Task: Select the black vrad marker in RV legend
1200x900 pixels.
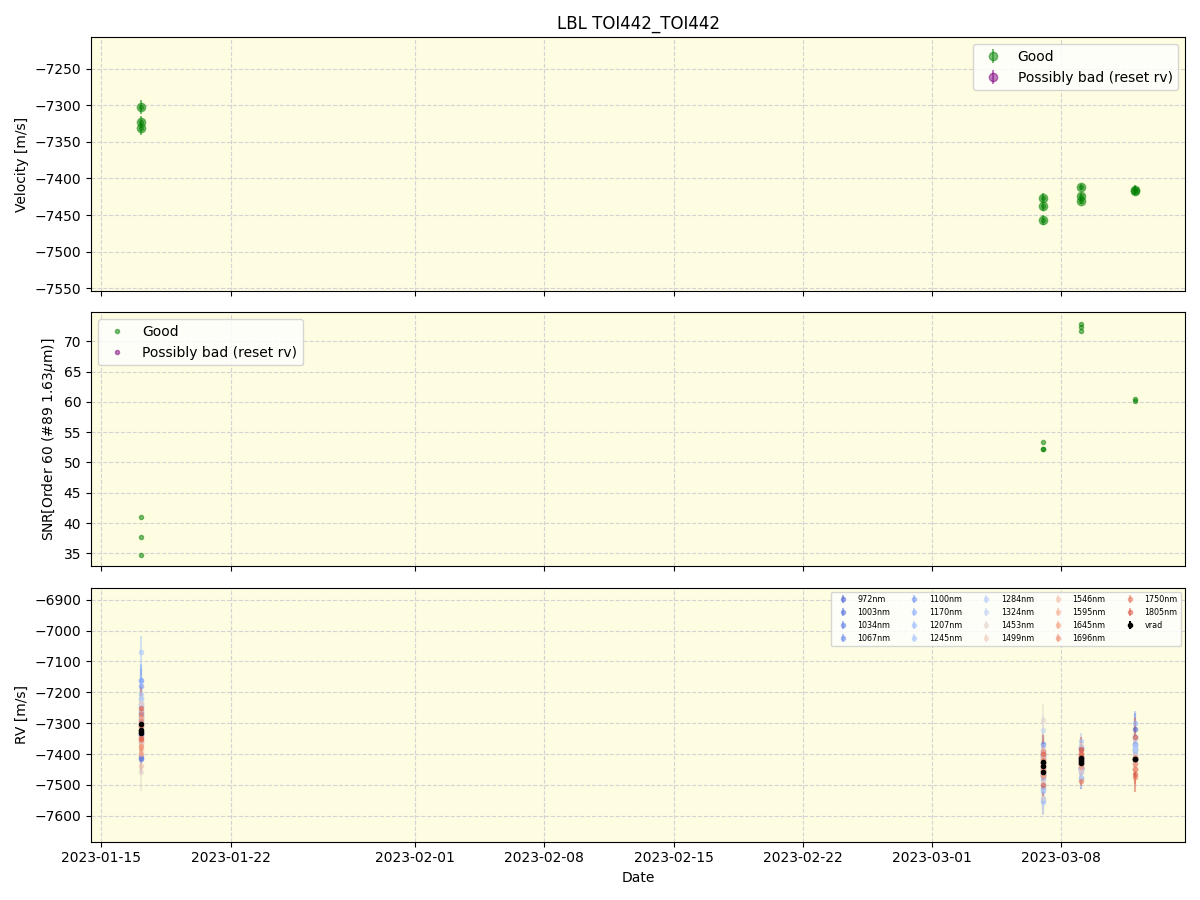Action: (1130, 625)
